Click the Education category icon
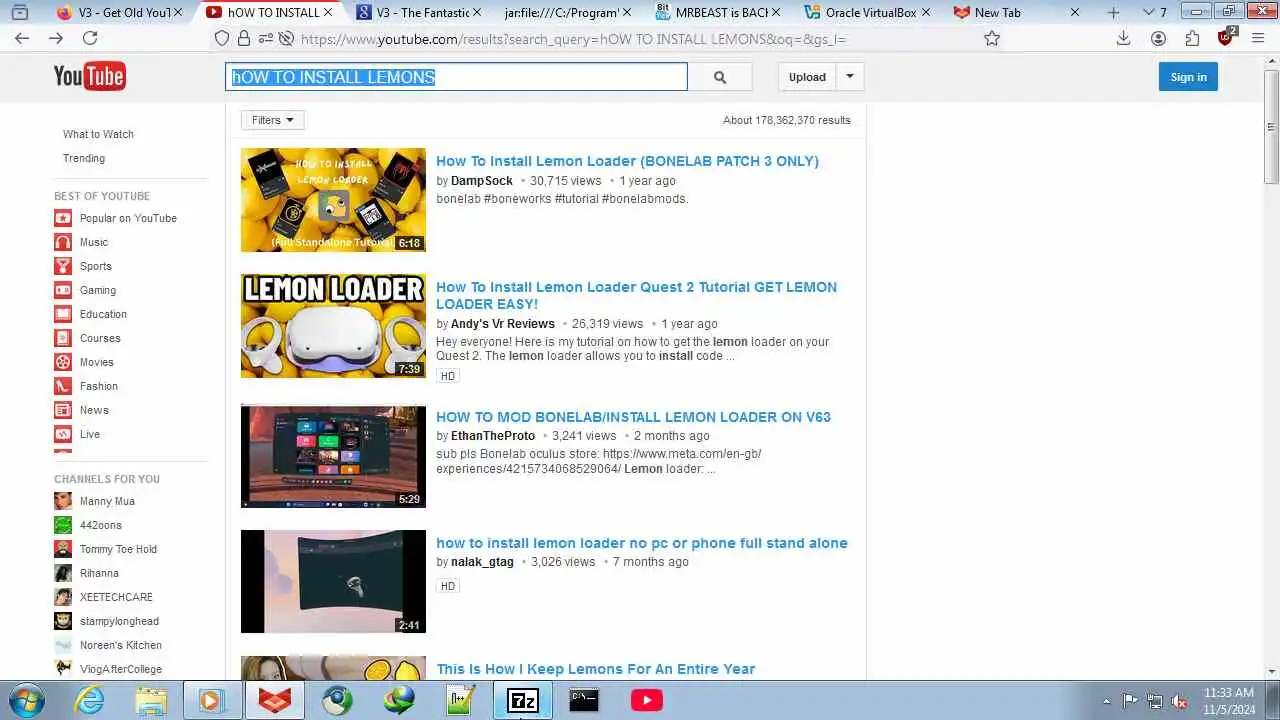 (x=63, y=314)
